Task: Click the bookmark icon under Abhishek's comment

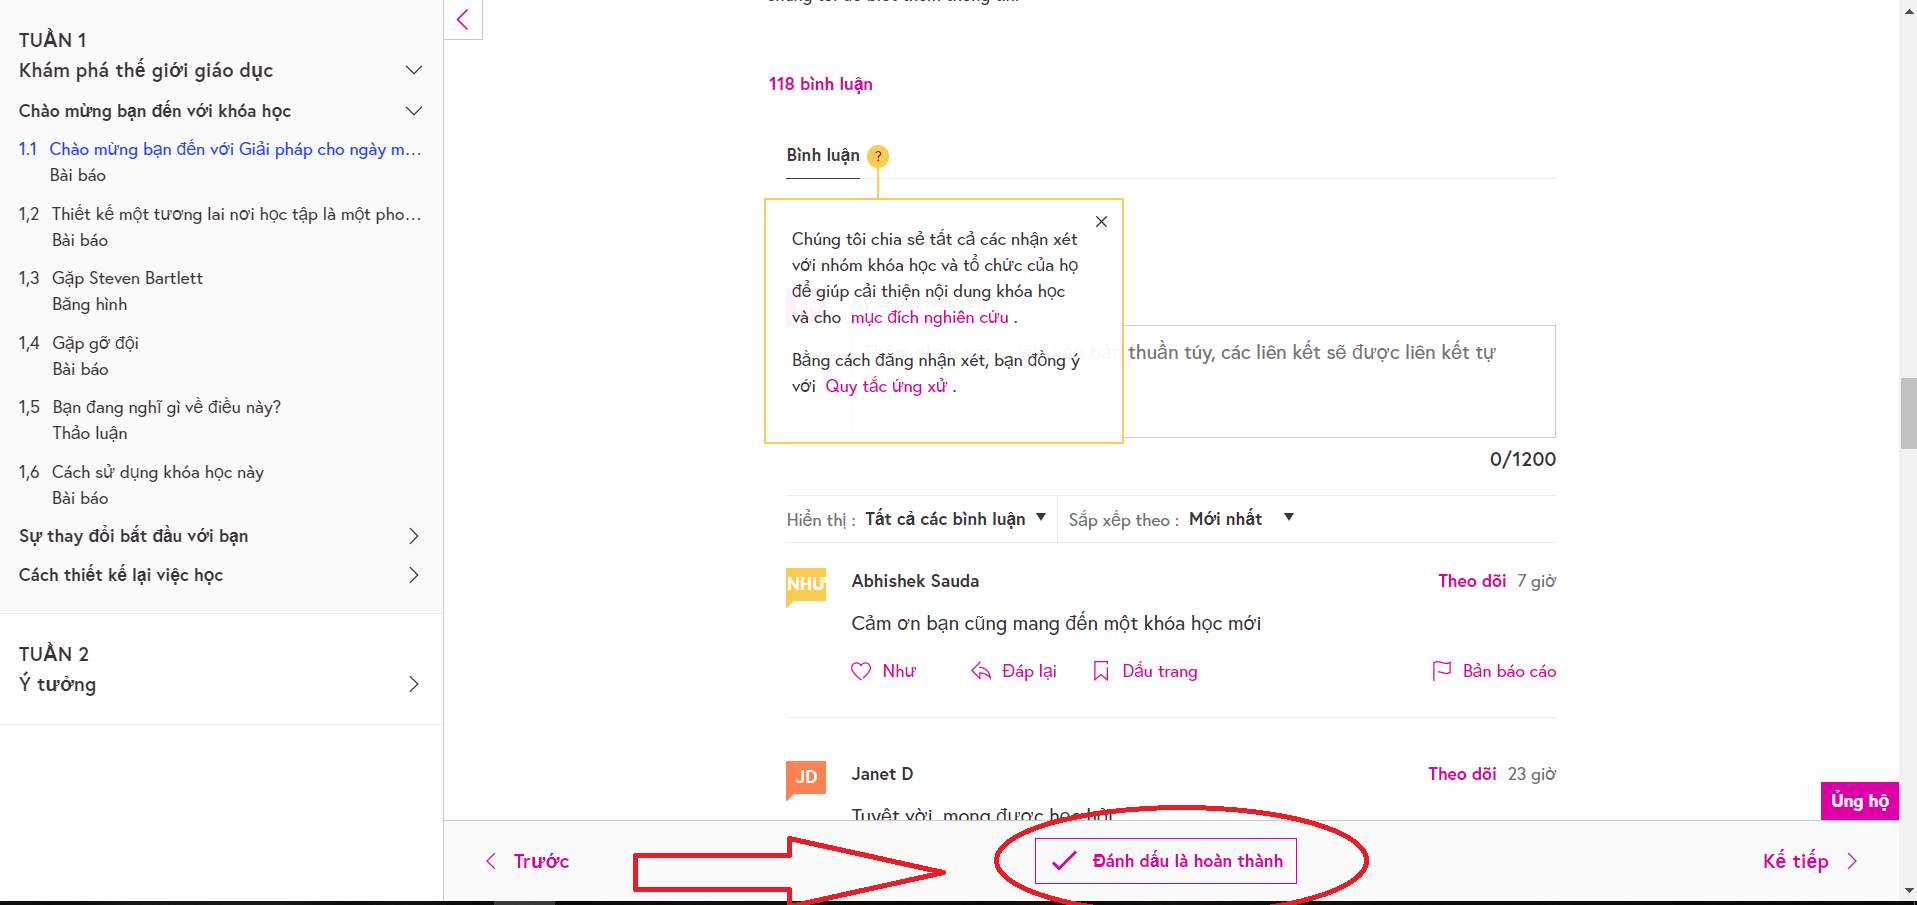Action: (1101, 671)
